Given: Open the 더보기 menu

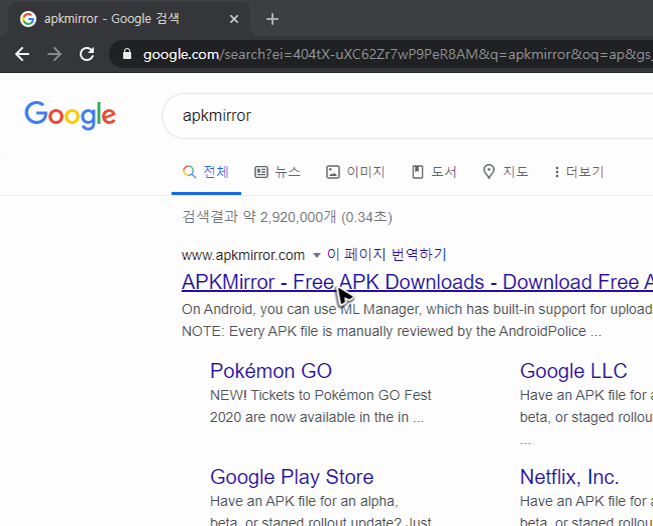Looking at the screenshot, I should point(579,172).
